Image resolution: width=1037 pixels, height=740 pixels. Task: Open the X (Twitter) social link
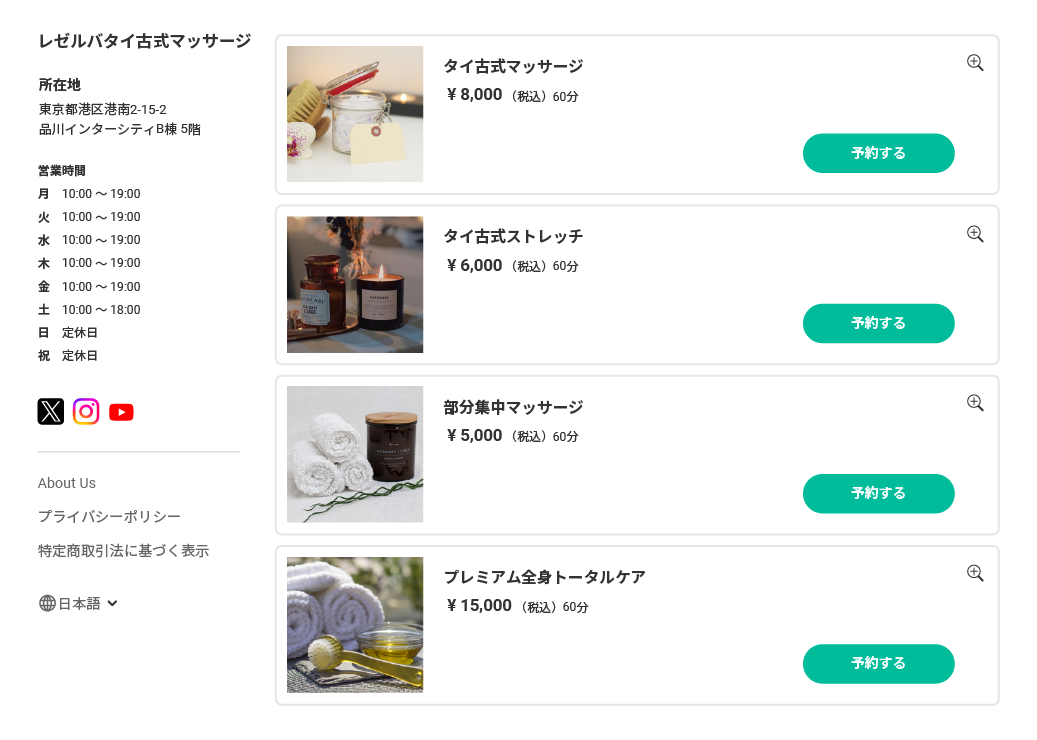pos(51,411)
